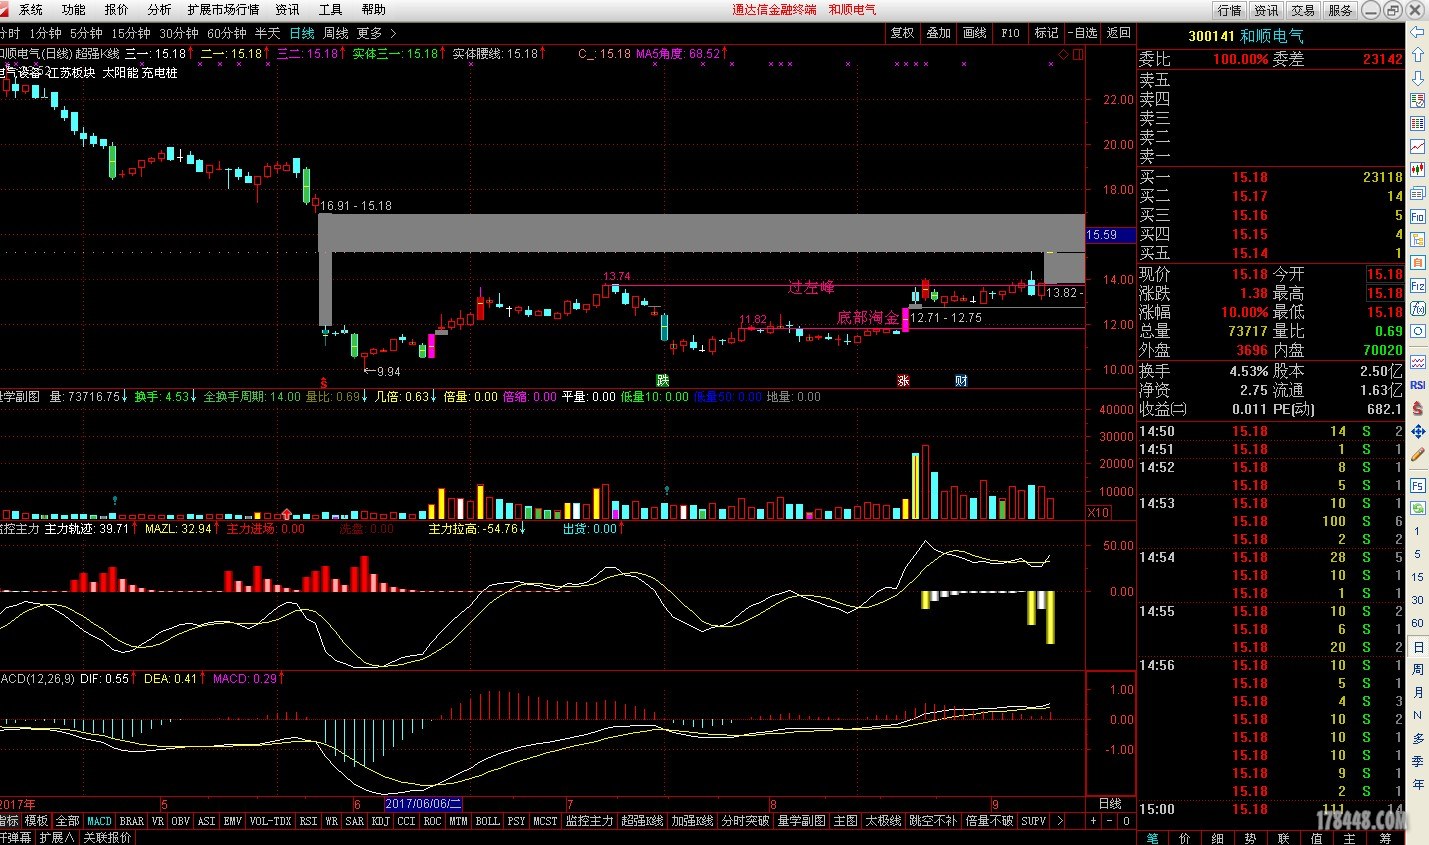Click the 0 reset button next to minus
This screenshot has height=845, width=1429.
point(1125,821)
